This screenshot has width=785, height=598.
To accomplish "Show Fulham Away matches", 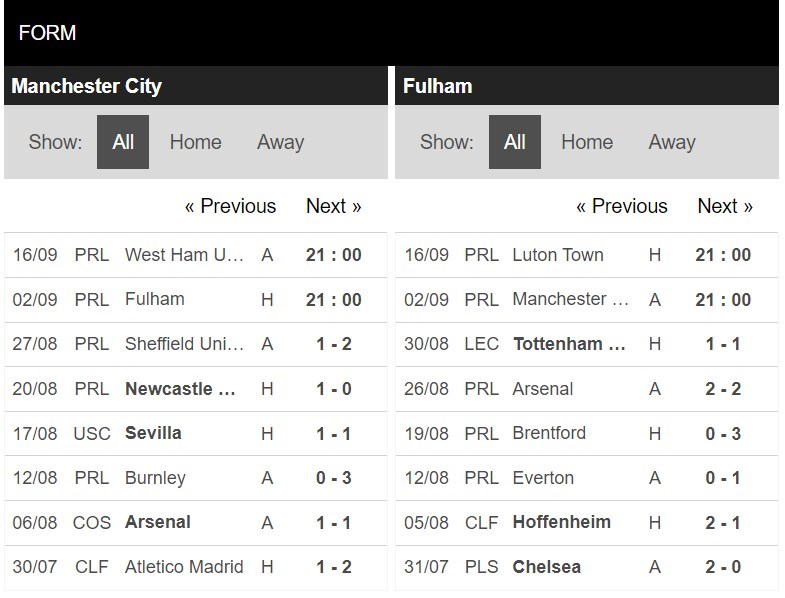I will pos(672,142).
